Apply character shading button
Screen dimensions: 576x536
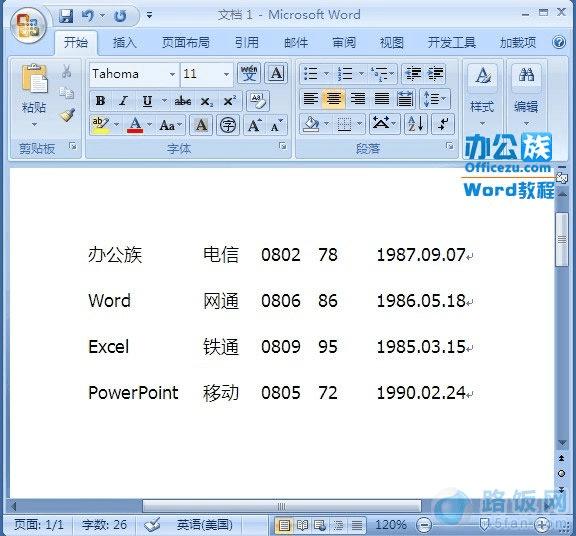click(201, 125)
